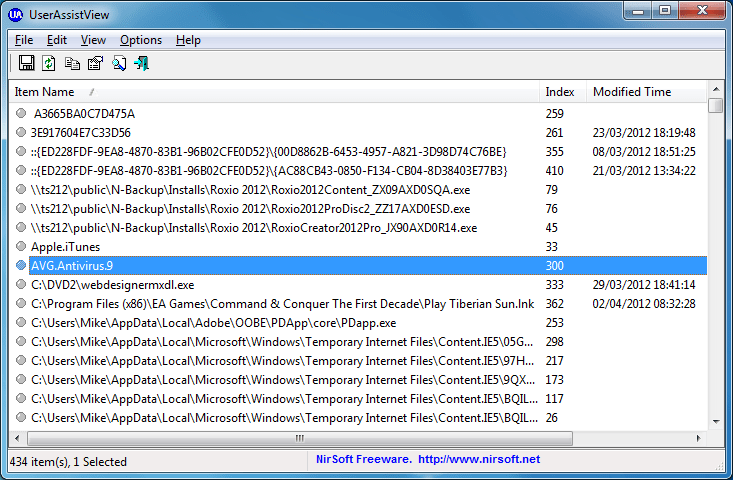Screen dimensions: 733x480
Task: Click the UserAssistView title bar app icon
Action: point(15,15)
